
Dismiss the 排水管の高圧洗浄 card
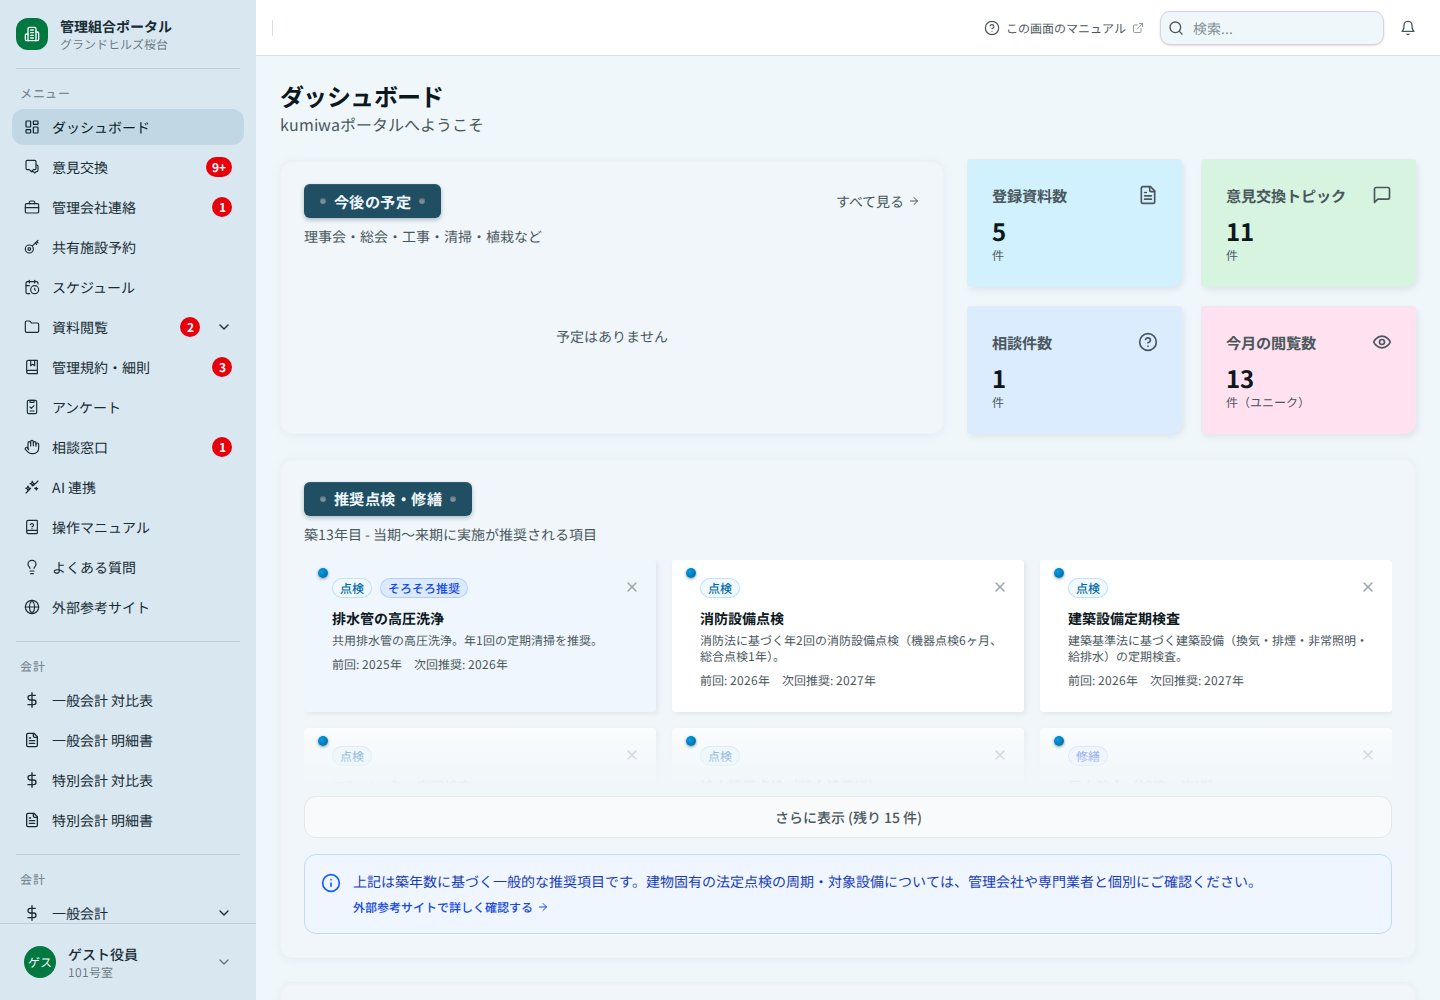632,587
